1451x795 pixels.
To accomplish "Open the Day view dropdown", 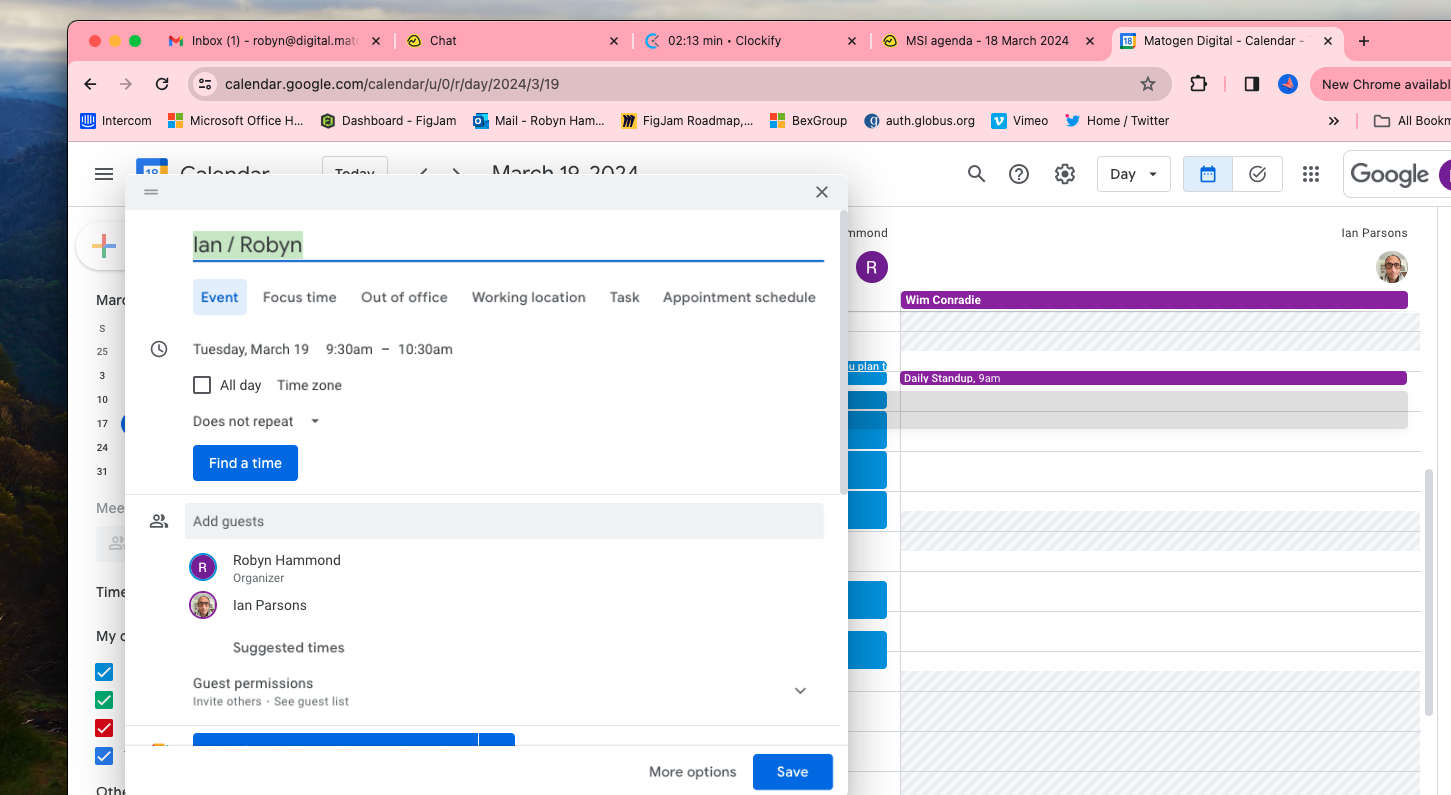I will (1133, 174).
